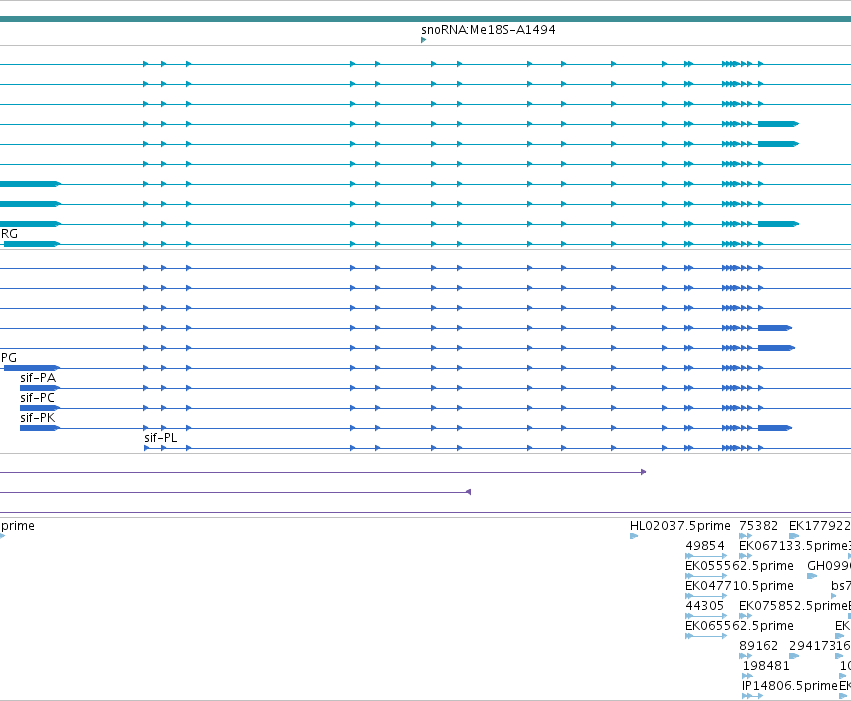
Task: Click the EK075852.5prime EST label
Action: pos(793,606)
